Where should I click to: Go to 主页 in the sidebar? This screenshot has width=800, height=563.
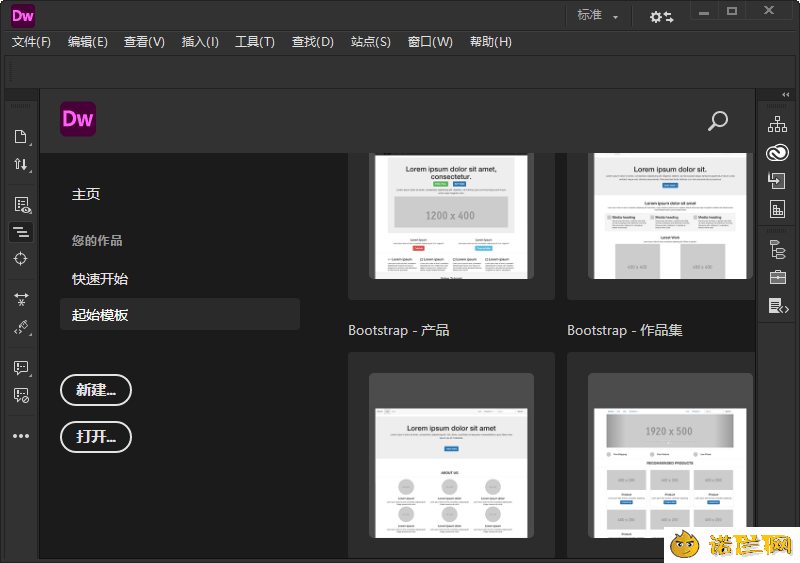86,194
